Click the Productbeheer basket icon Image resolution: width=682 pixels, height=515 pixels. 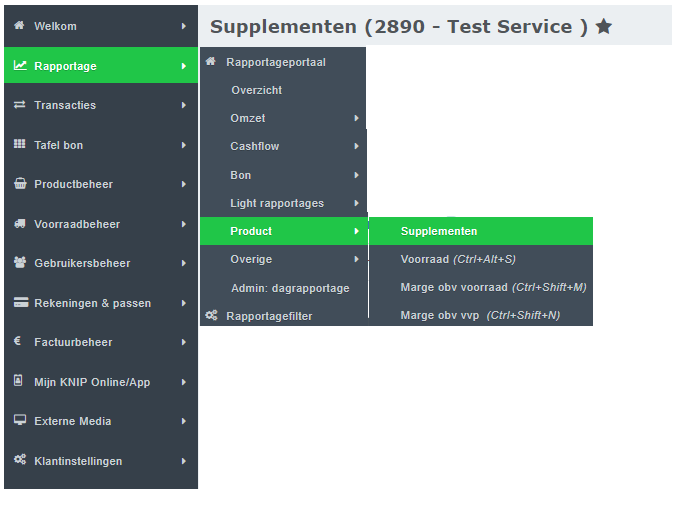pyautogui.click(x=20, y=184)
